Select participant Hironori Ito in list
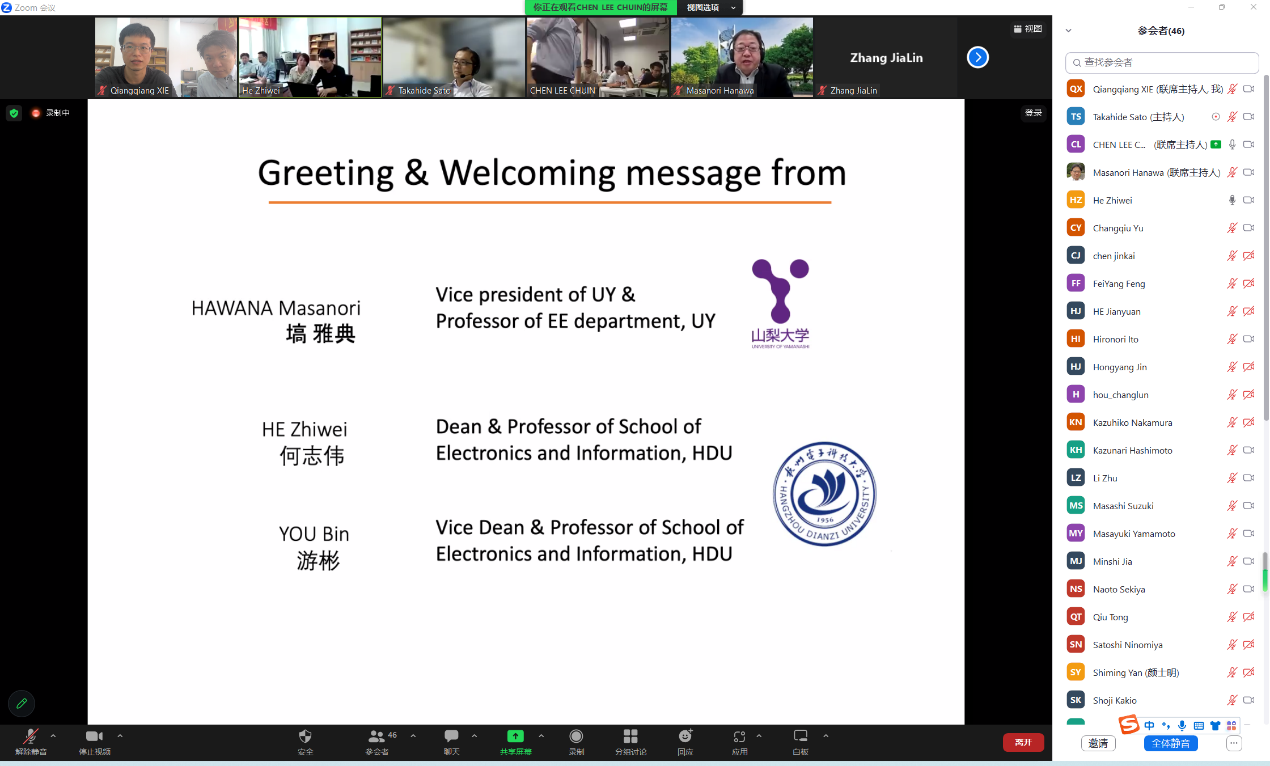Viewport: 1270px width, 766px height. click(1162, 339)
